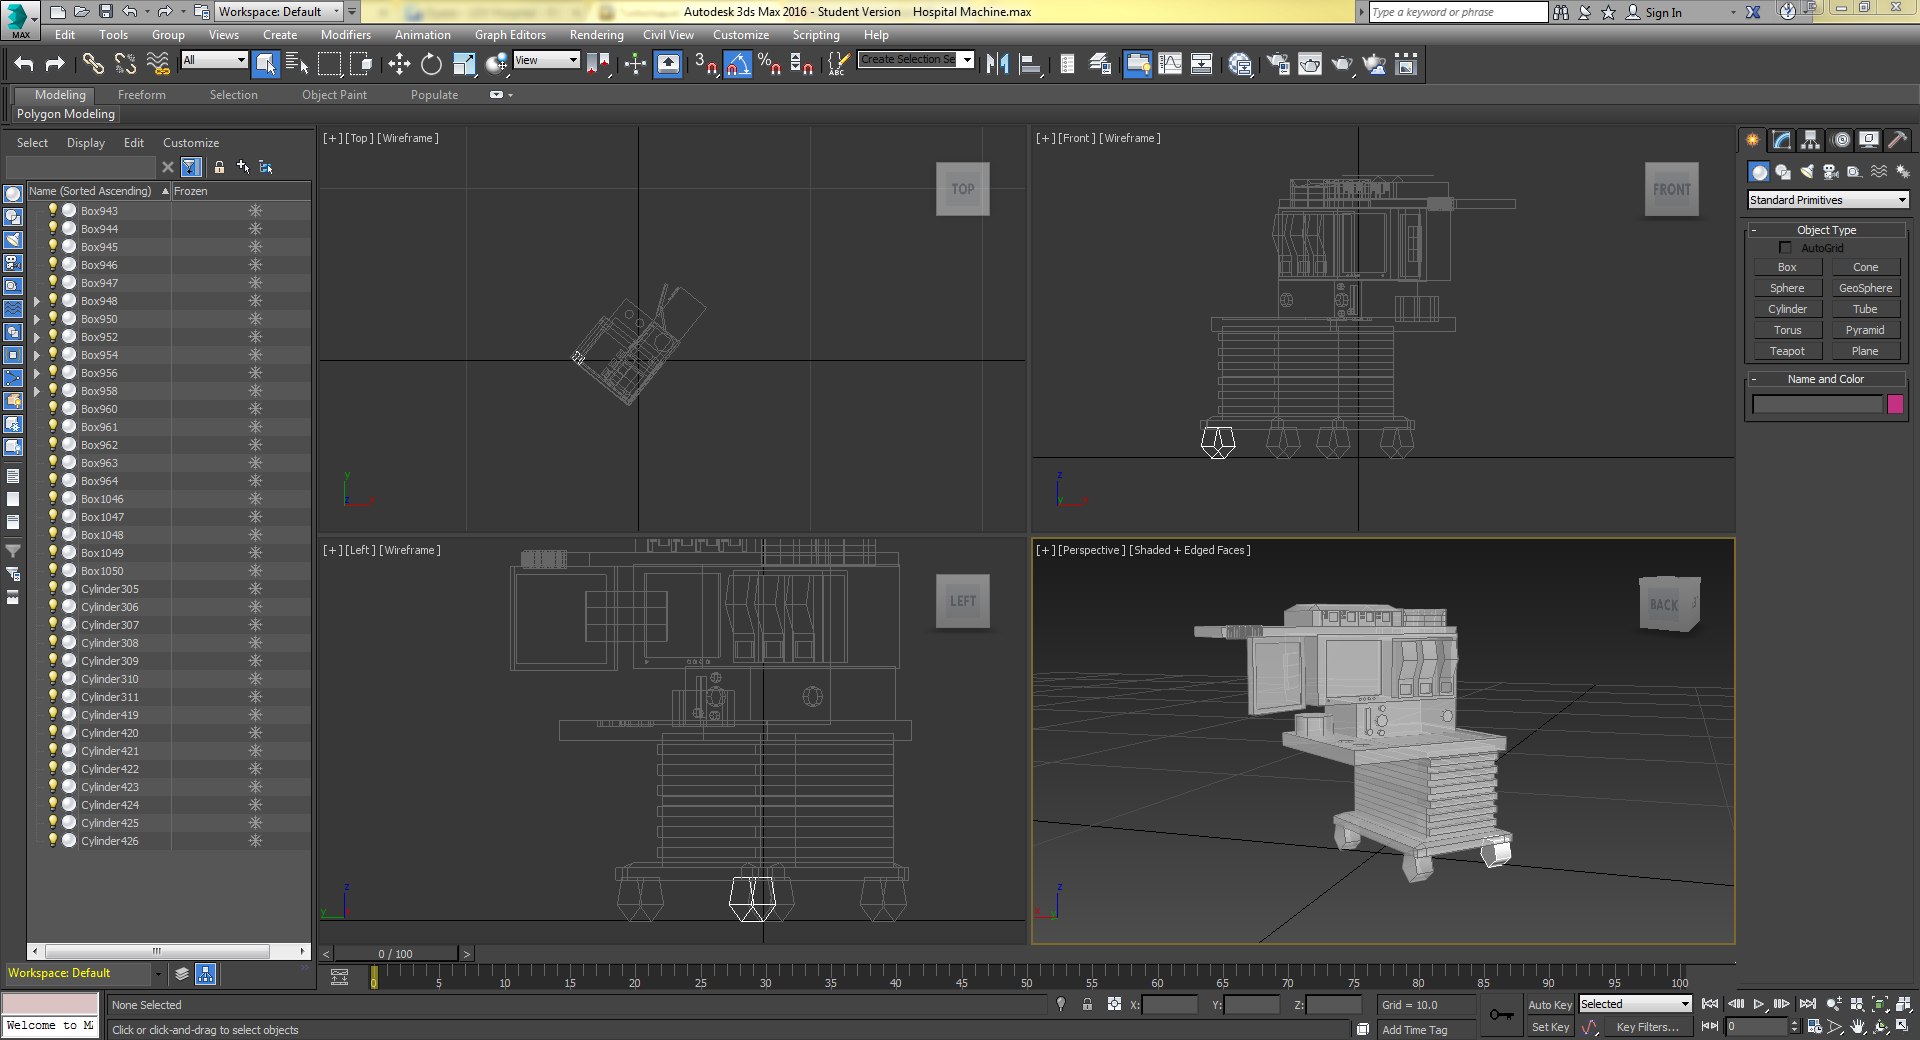Switch to the Freeform ribbon tab
The height and width of the screenshot is (1040, 1920).
click(x=141, y=95)
